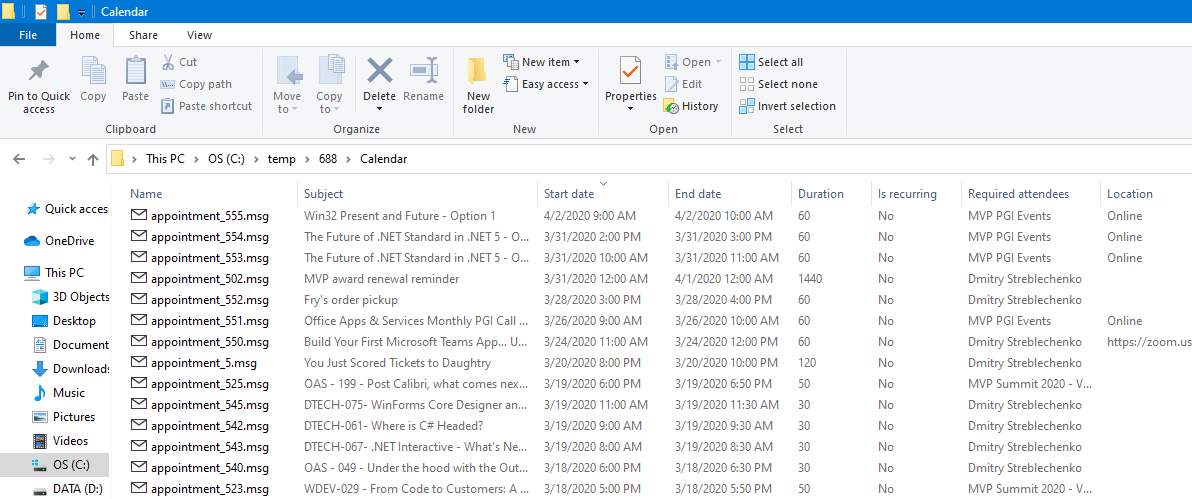Click Select all in ribbon
1192x499 pixels.
click(771, 62)
